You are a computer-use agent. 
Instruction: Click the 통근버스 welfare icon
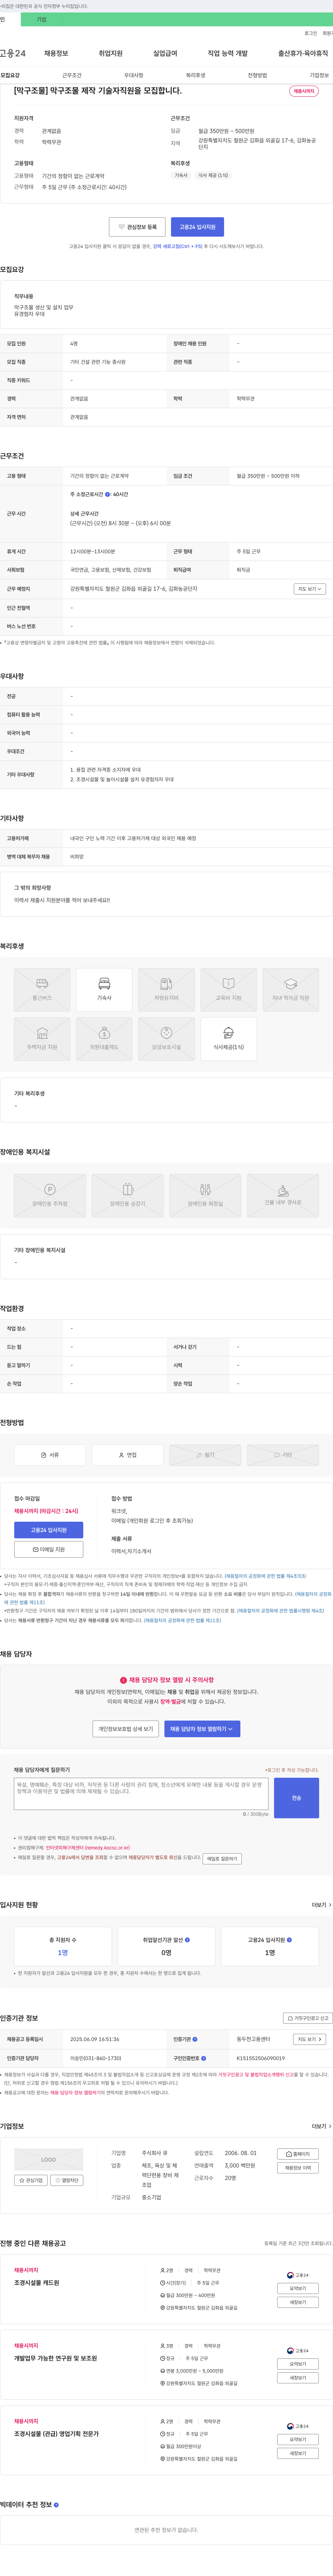pos(42,989)
